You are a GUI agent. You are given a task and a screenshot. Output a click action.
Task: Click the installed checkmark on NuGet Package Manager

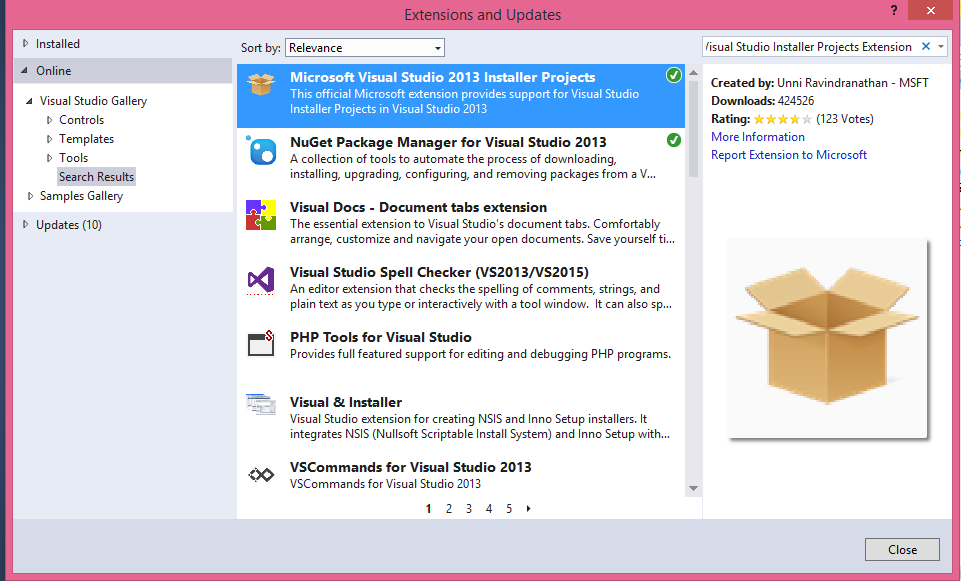tap(674, 140)
